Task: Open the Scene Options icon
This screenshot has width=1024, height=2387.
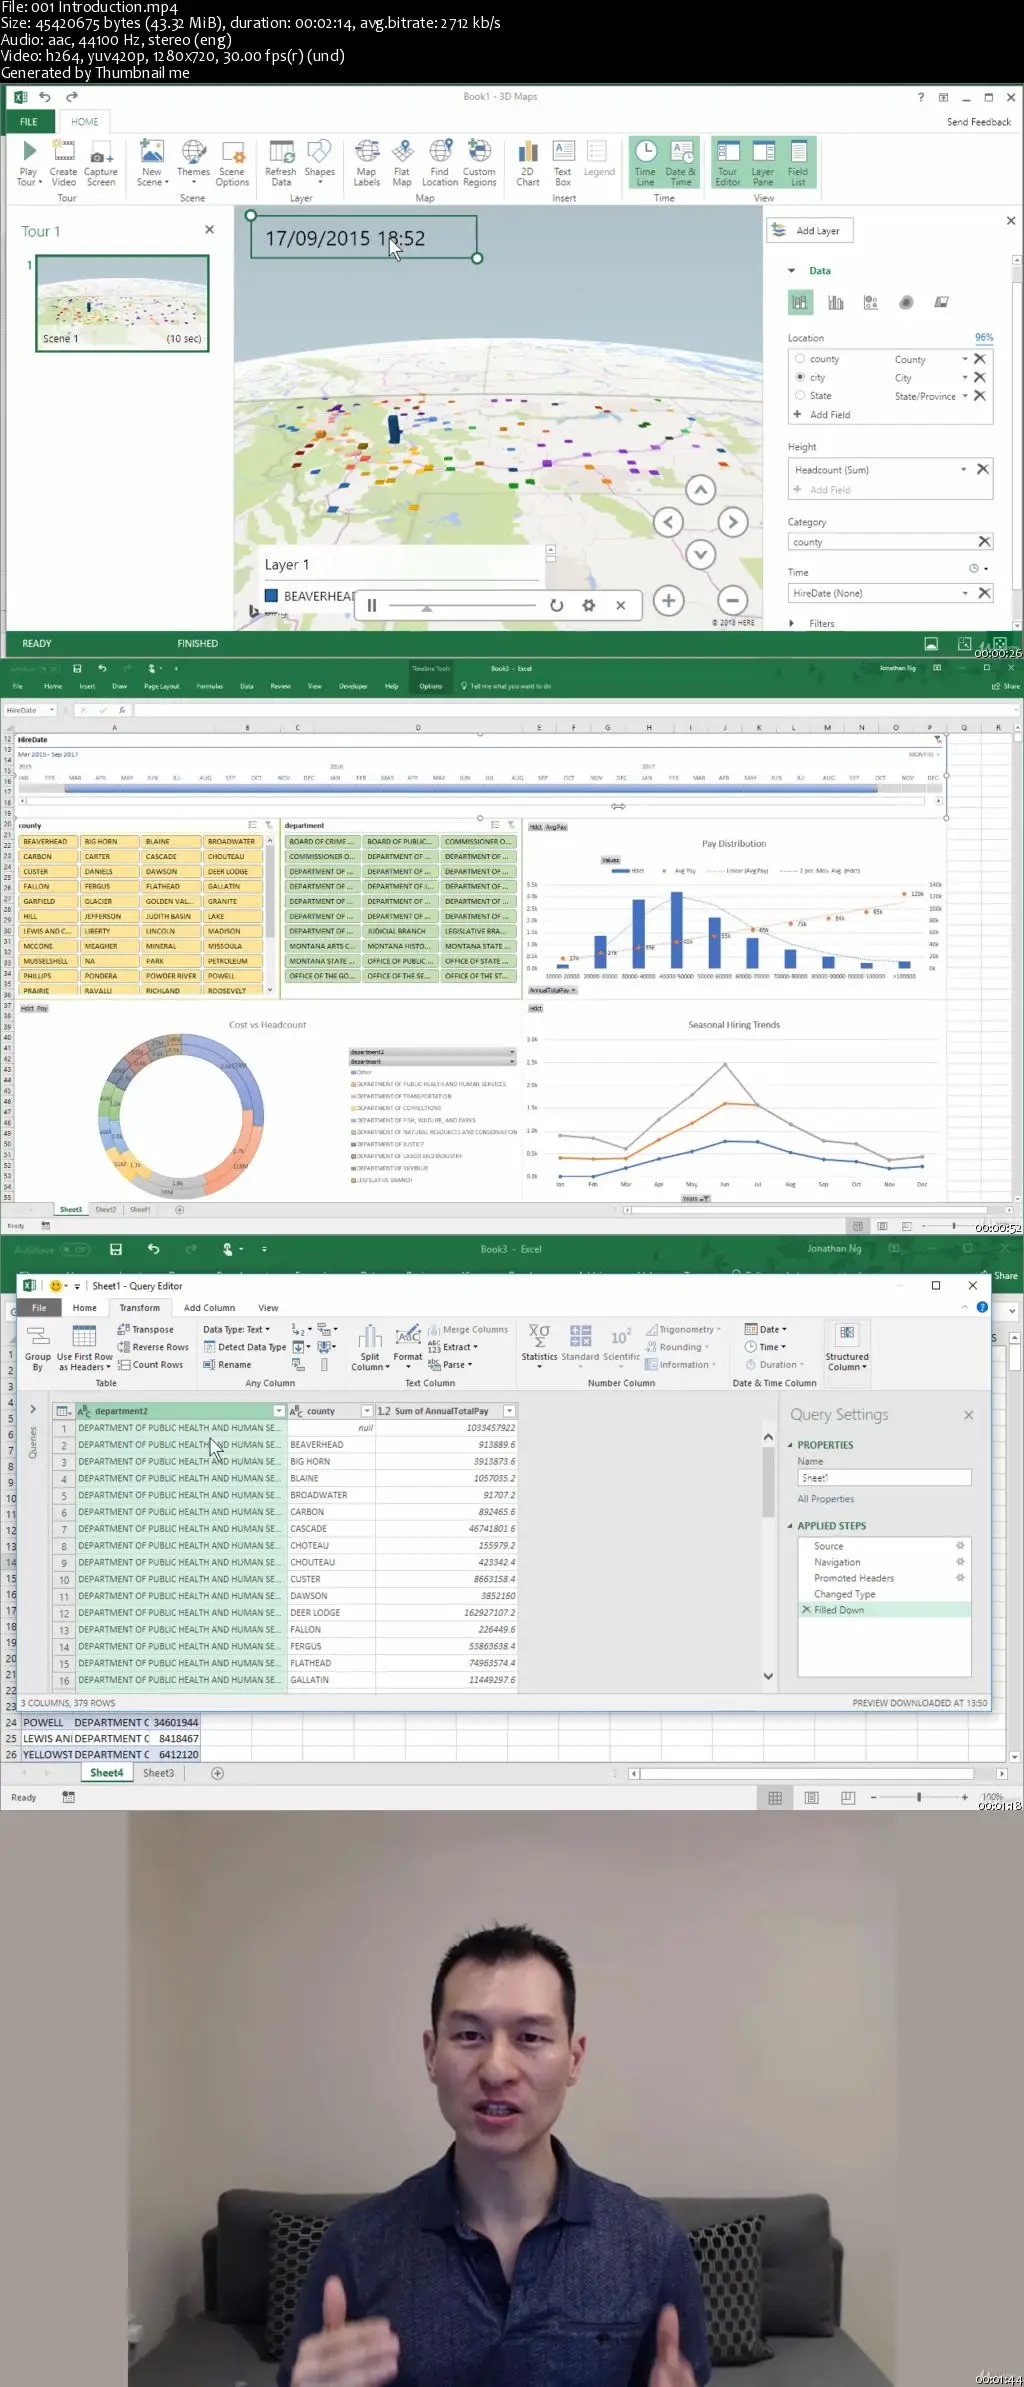Action: (232, 163)
